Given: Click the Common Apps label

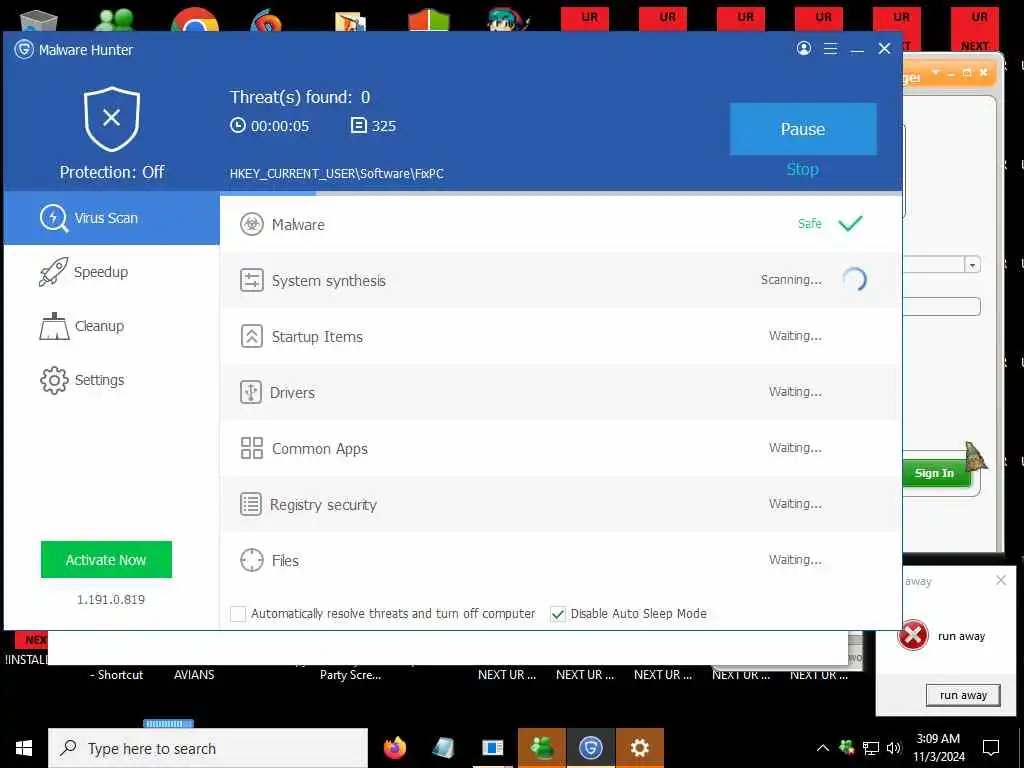Looking at the screenshot, I should [x=320, y=449].
